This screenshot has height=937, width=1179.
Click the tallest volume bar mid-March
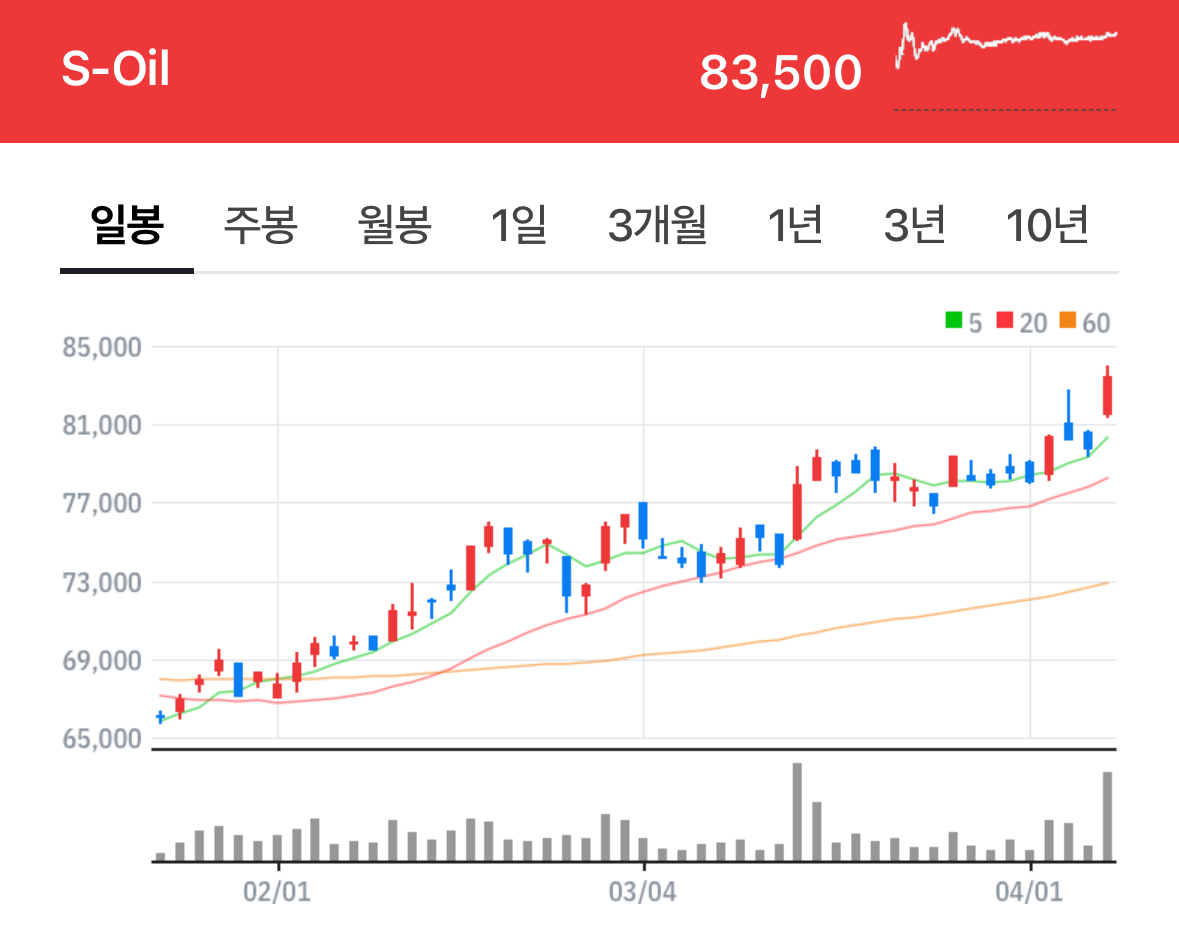tap(797, 812)
